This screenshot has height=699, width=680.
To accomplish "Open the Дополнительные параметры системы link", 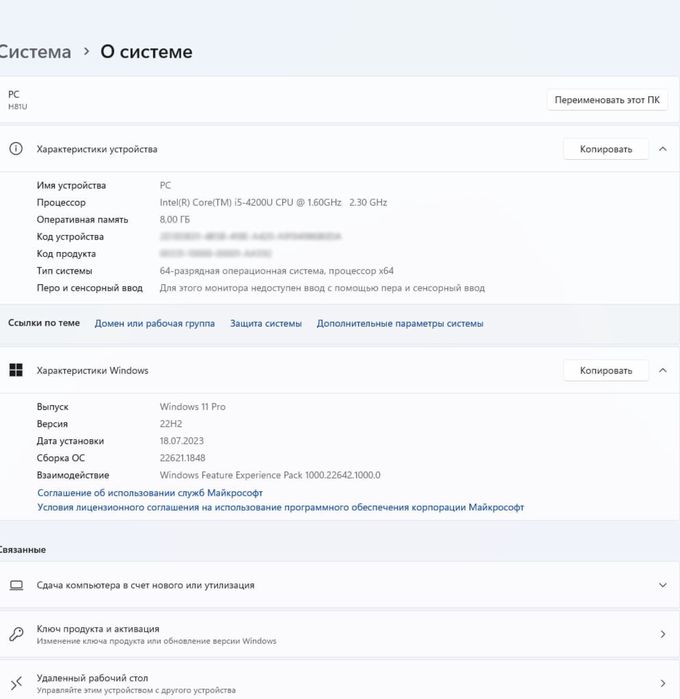I will click(399, 323).
